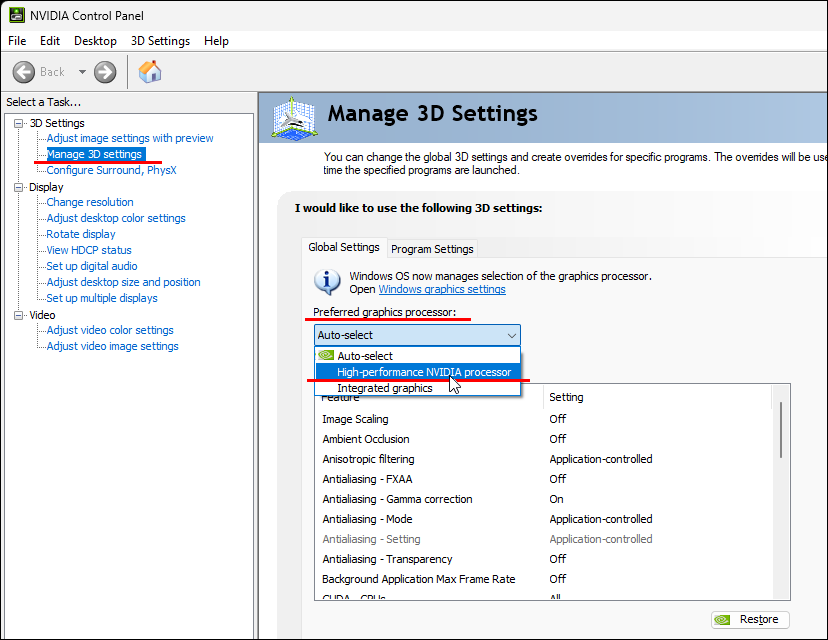The width and height of the screenshot is (828, 640).
Task: Open the 3D Settings menu
Action: [160, 41]
